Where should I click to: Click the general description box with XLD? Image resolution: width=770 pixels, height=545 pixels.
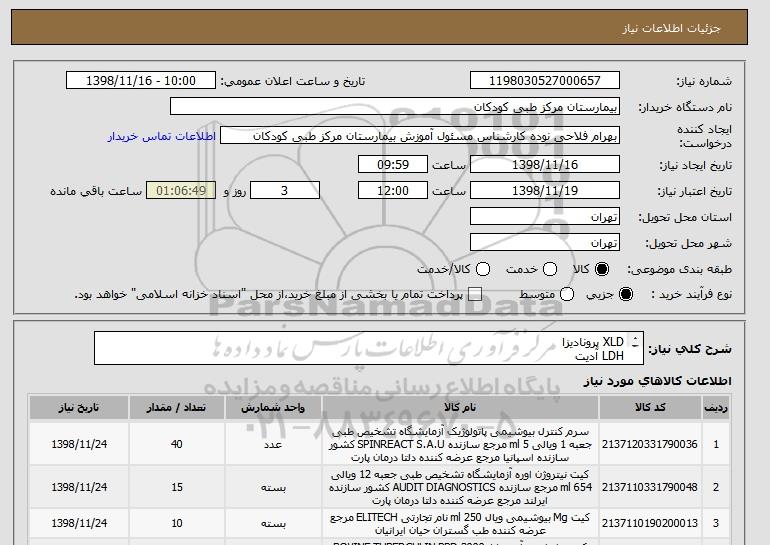point(368,348)
